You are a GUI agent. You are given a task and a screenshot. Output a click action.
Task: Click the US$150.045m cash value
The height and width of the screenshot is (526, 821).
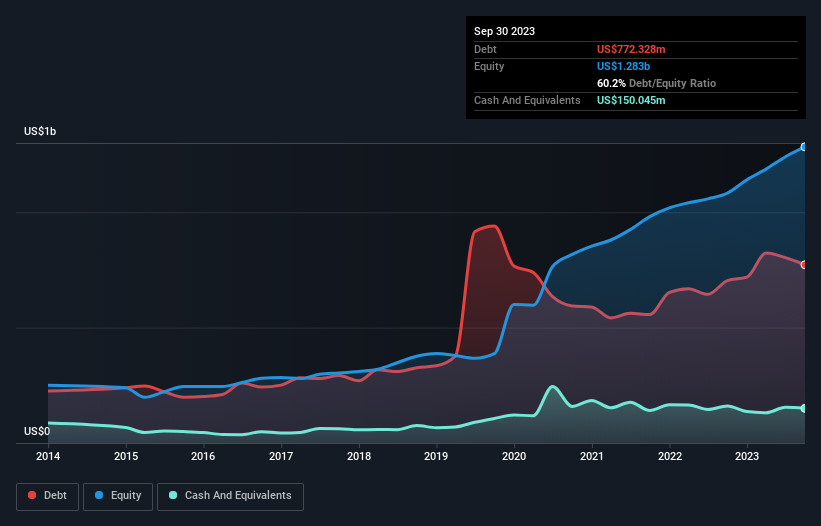(631, 100)
